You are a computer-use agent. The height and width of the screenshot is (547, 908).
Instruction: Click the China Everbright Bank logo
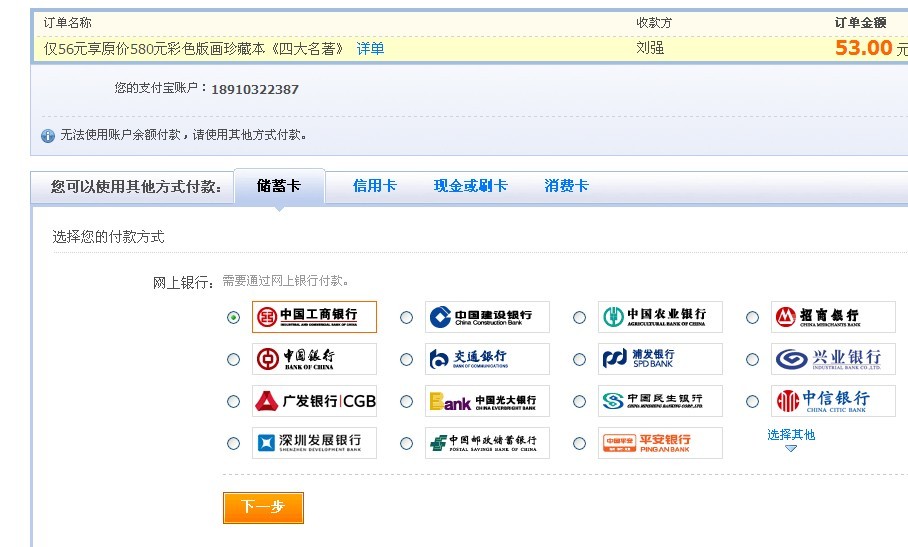coord(487,401)
